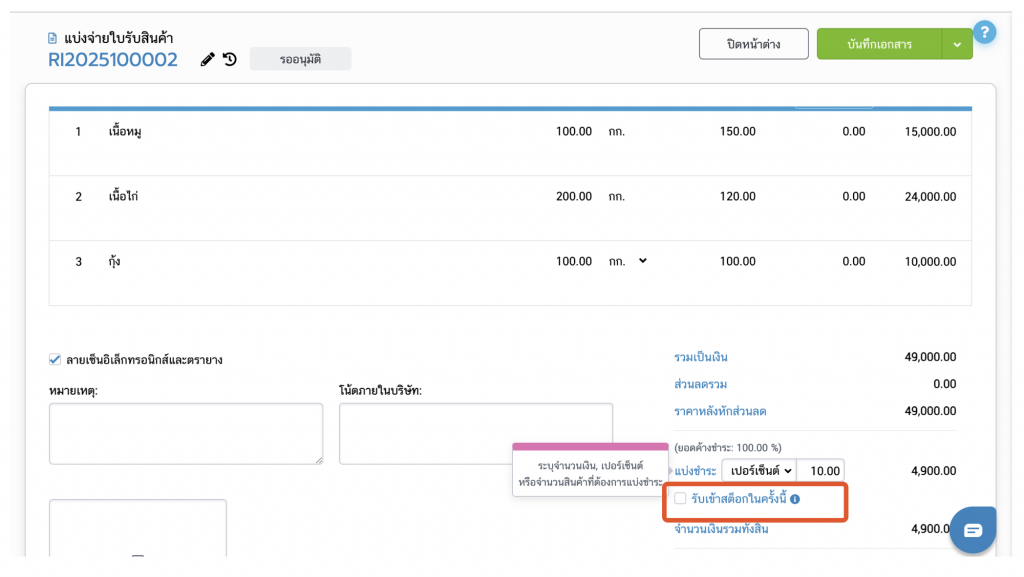Open the กก. unit dropdown for กุ้ง
Viewport: 1024px width, 577px height.
click(x=628, y=261)
